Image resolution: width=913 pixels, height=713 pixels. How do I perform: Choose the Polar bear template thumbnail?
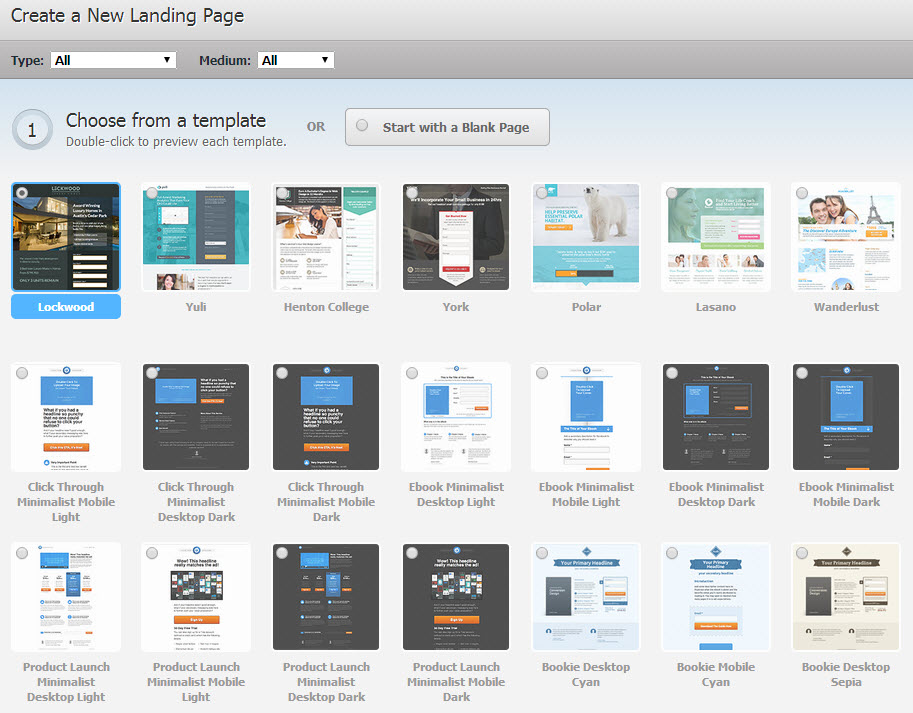pos(586,237)
